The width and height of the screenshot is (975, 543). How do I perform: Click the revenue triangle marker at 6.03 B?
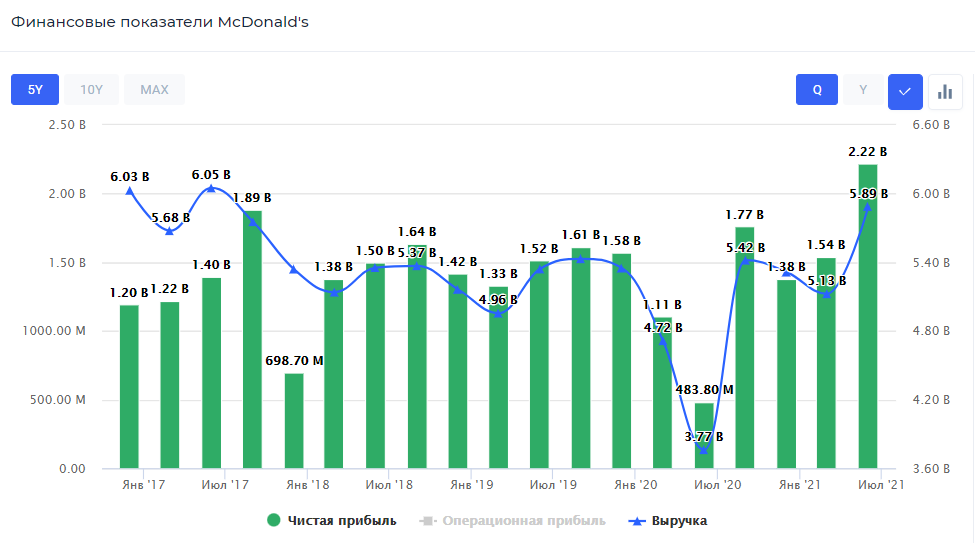(x=129, y=191)
